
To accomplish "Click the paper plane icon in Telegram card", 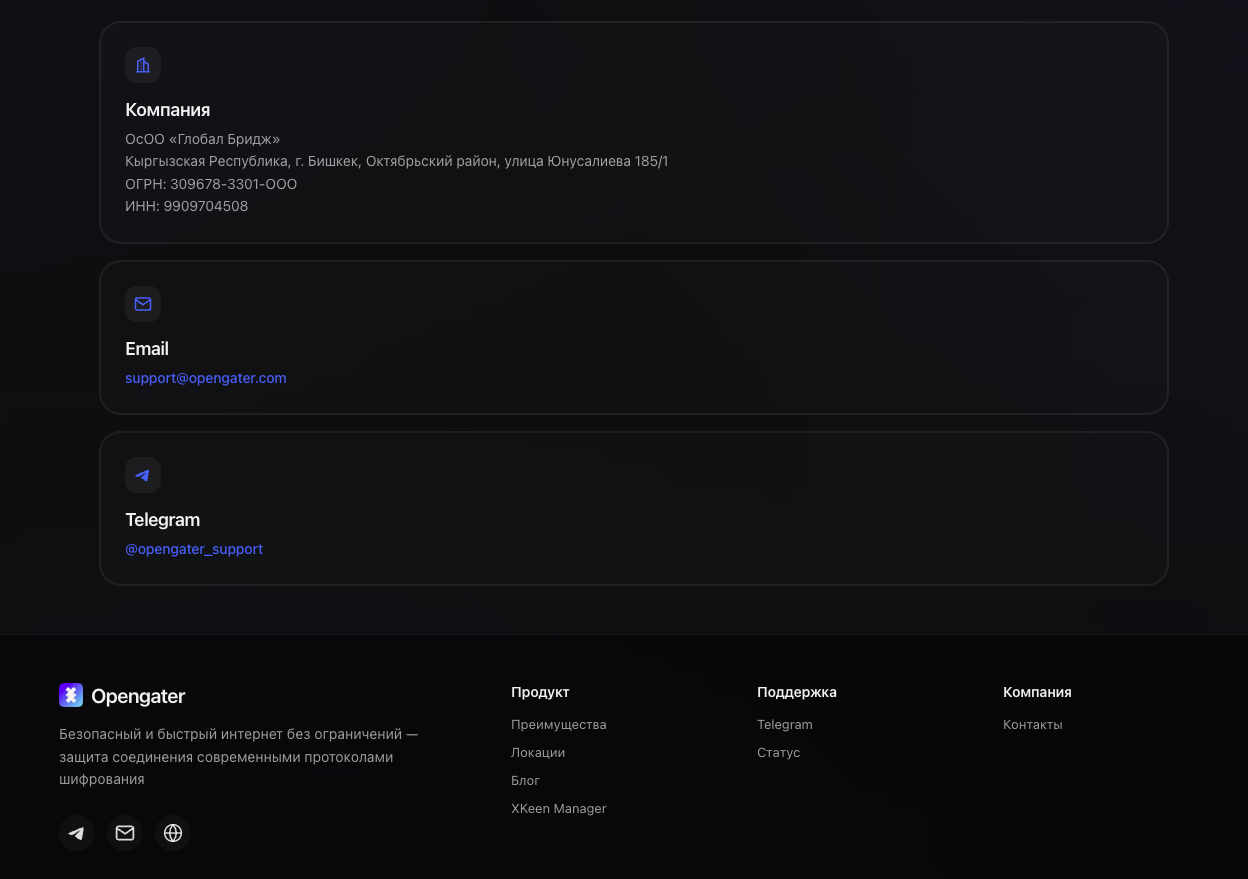I will 143,475.
